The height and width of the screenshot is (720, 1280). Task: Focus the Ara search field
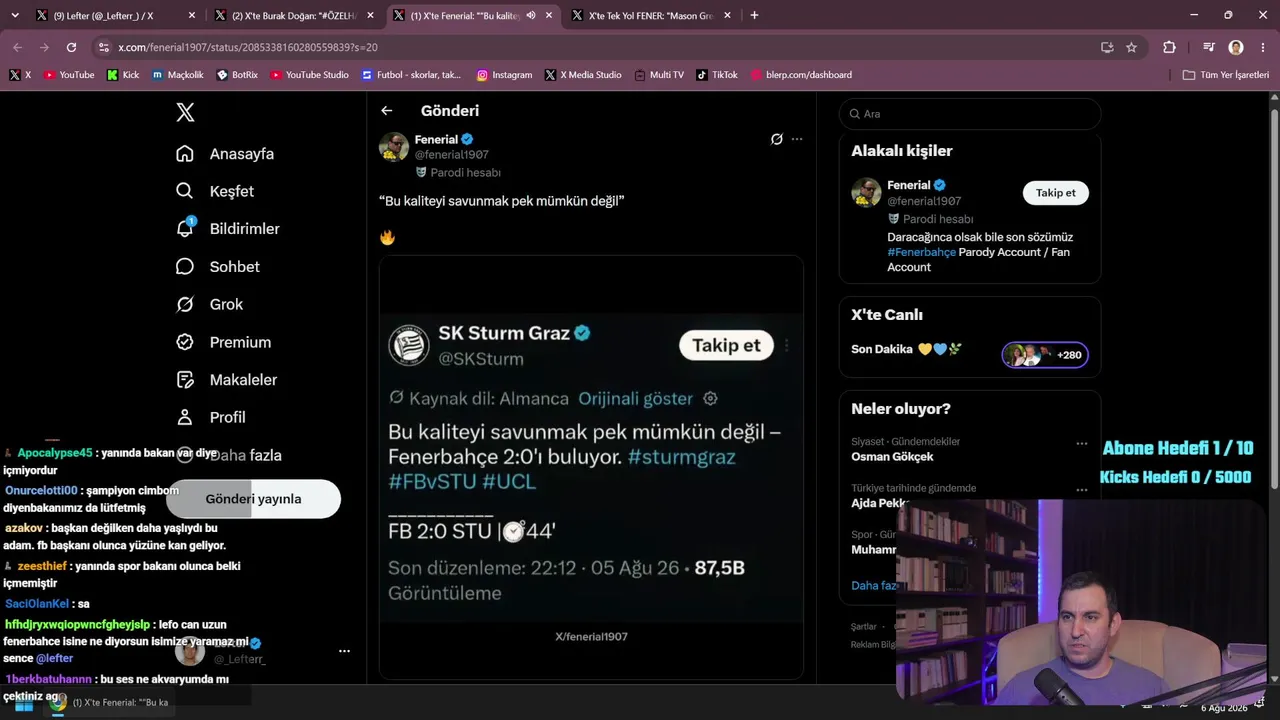point(970,114)
